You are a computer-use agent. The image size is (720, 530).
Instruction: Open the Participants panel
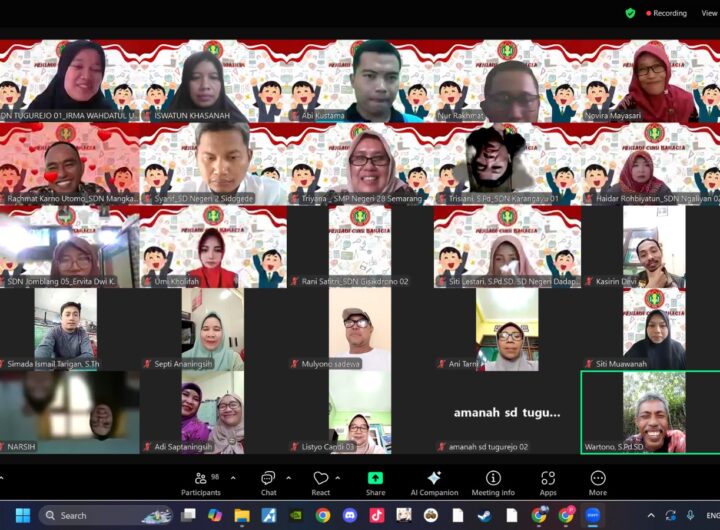tap(200, 482)
